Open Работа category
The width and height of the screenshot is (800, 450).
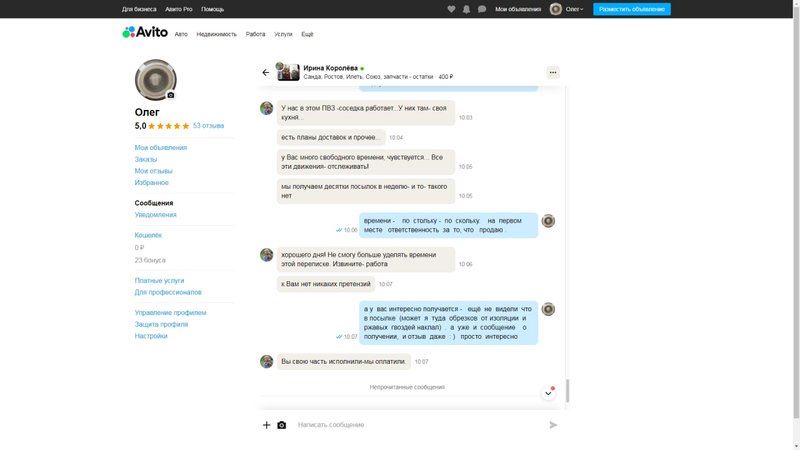point(256,34)
